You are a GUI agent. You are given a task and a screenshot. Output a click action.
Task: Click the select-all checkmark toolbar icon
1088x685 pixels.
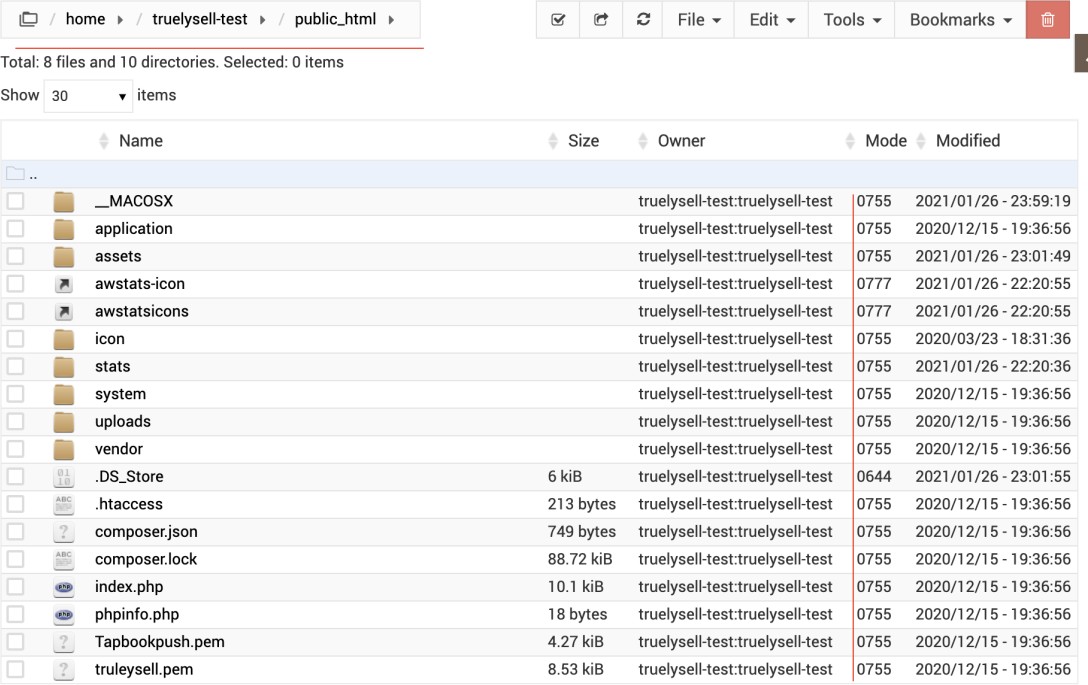558,20
